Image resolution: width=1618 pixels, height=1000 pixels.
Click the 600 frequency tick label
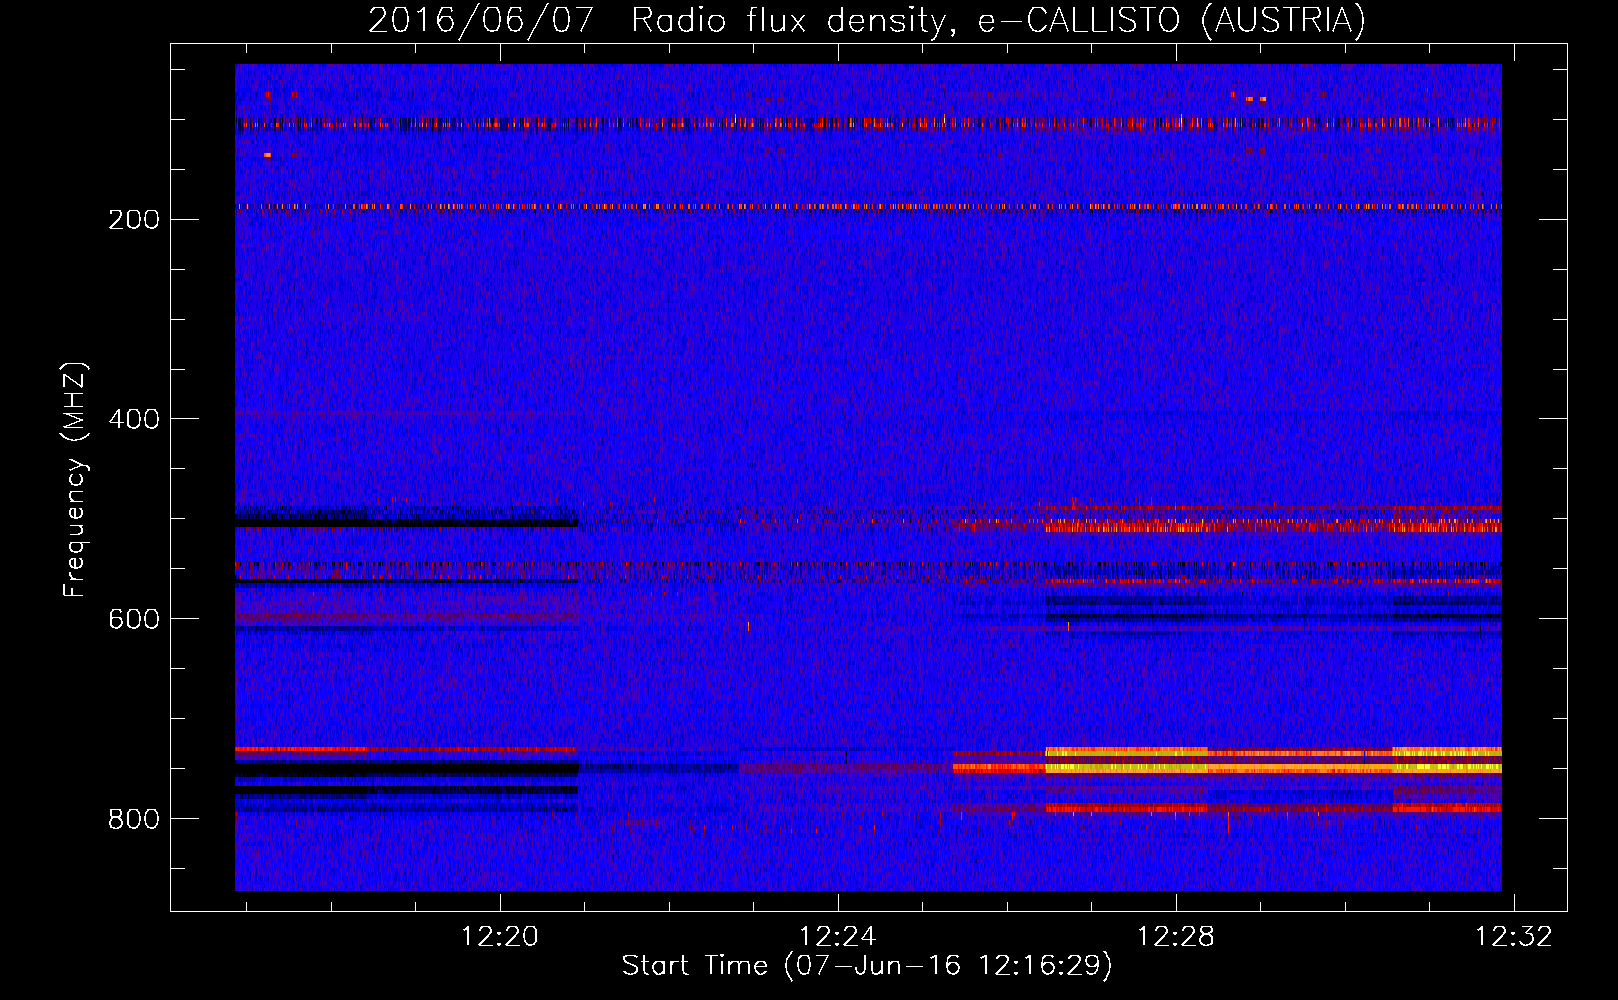coord(134,619)
